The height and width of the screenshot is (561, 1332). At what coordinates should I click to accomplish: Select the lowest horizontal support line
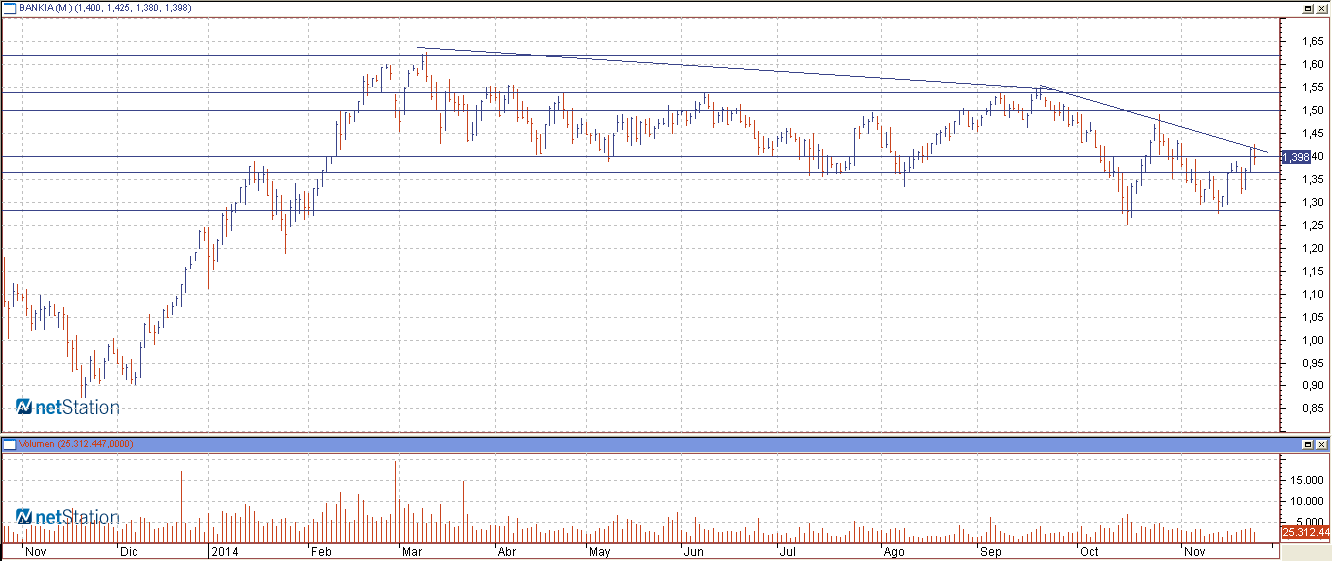(x=640, y=210)
